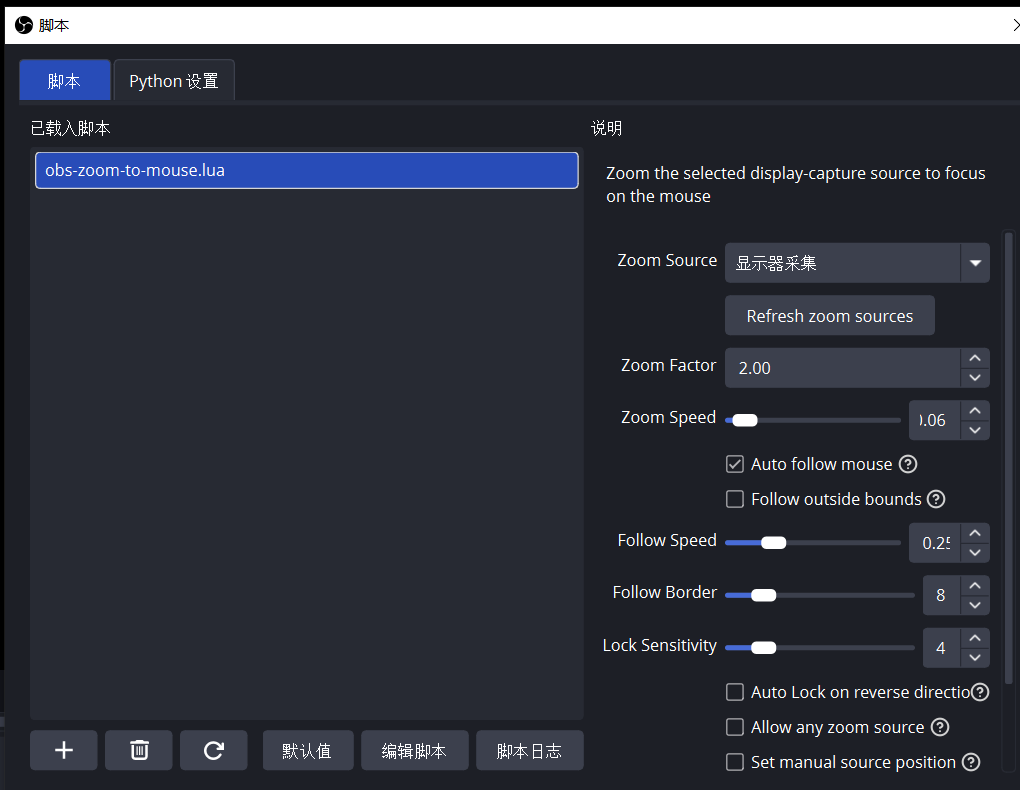
Task: Click help icon beside Allow any zoom source
Action: (x=940, y=727)
